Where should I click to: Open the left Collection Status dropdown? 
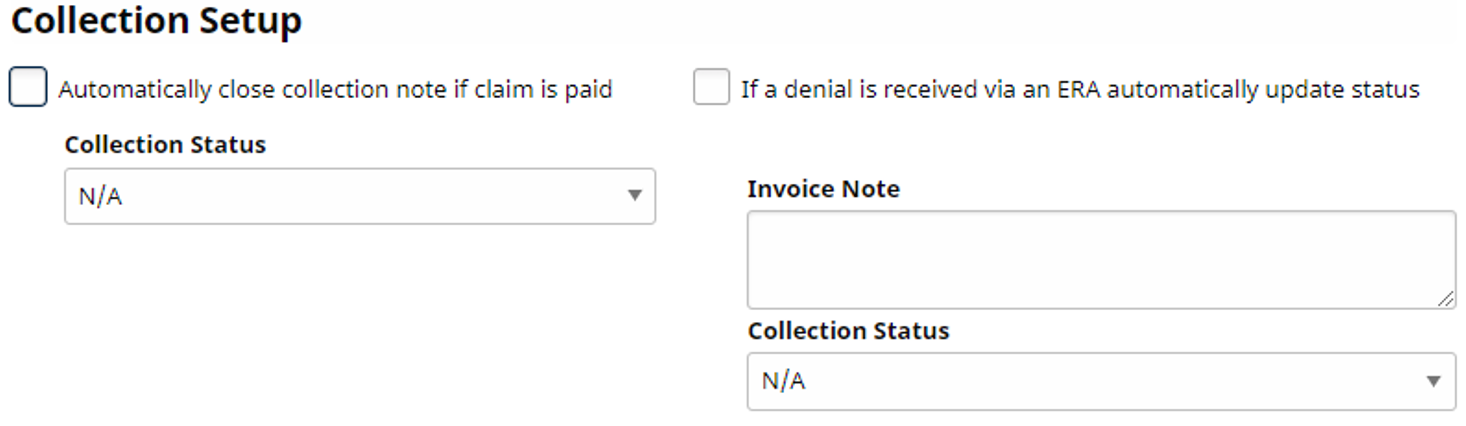(x=359, y=196)
